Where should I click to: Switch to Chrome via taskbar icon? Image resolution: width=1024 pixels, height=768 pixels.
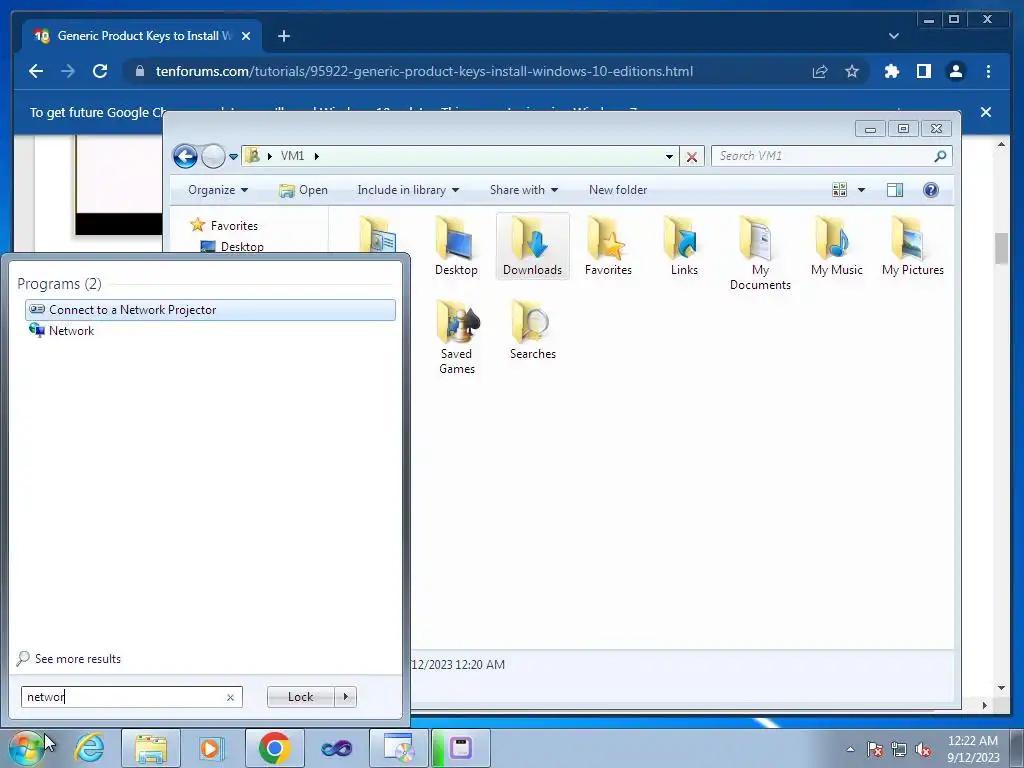[x=274, y=748]
